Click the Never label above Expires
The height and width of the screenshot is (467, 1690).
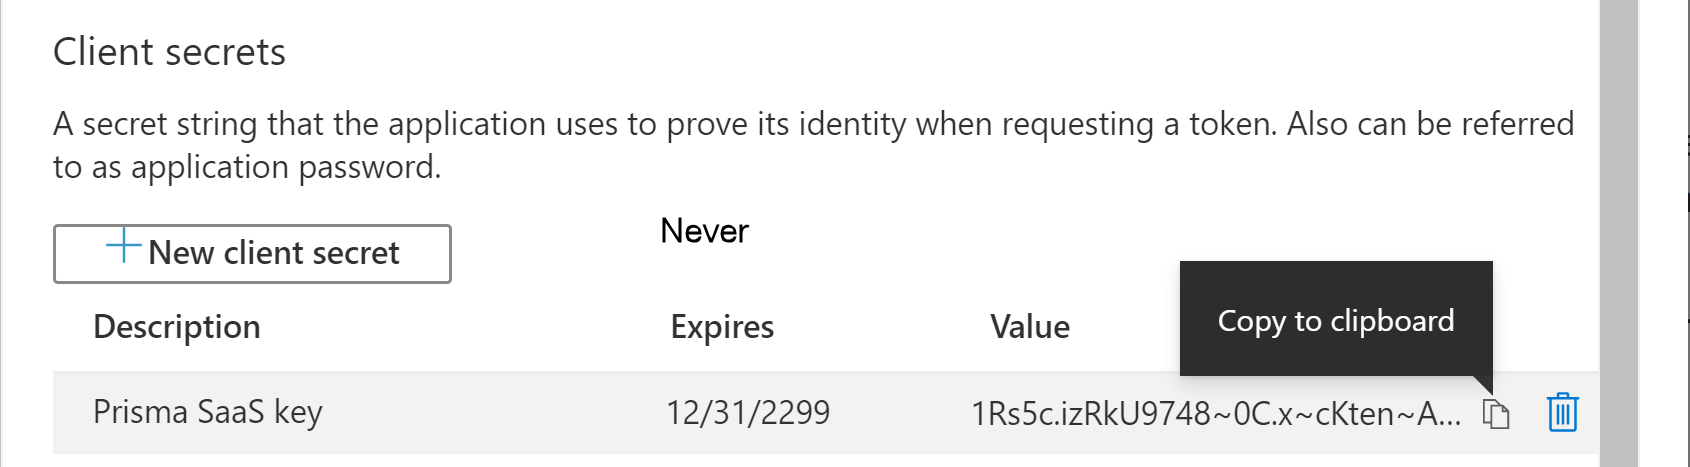704,231
